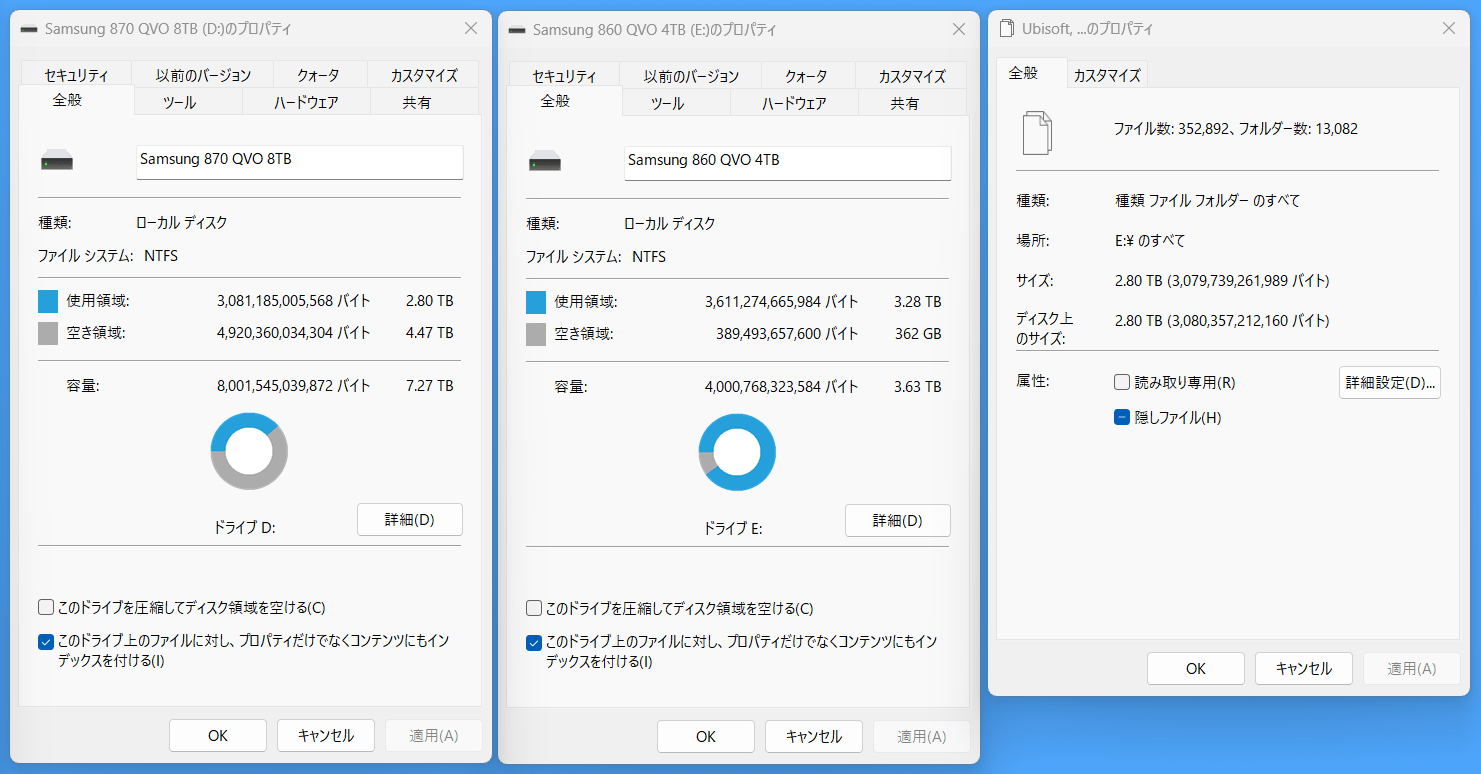Open カスタマイズ tab in E: window
Image resolution: width=1481 pixels, height=774 pixels.
click(912, 76)
